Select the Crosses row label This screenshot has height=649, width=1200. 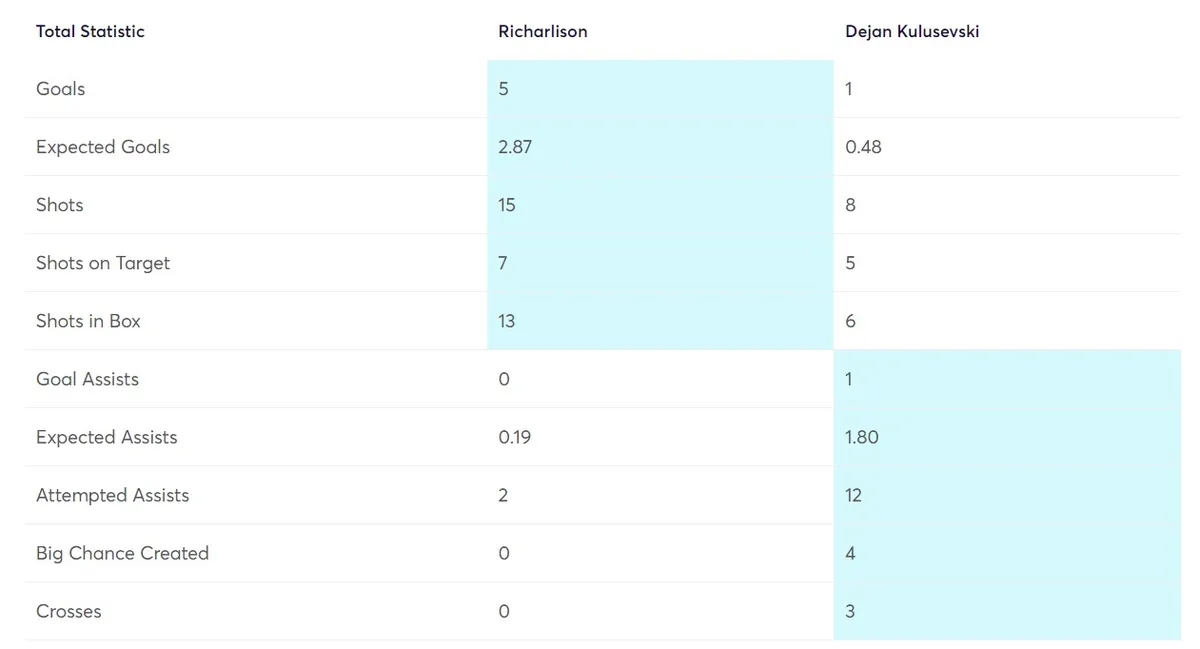[x=68, y=611]
